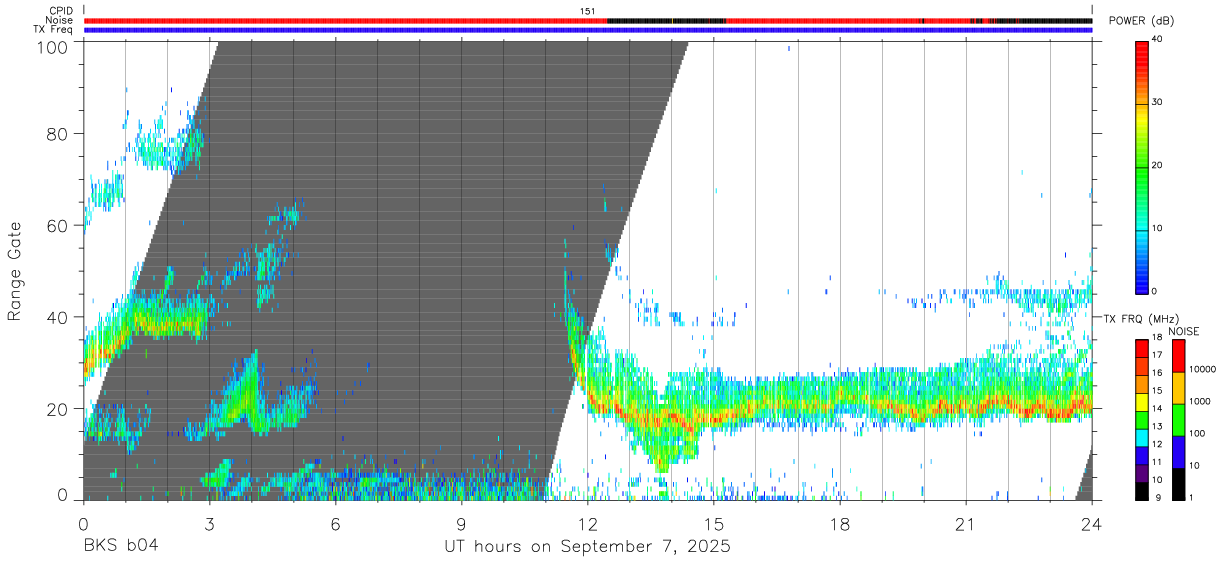The image size is (1228, 567).
Task: Click the red and black noise strip
Action: tap(588, 20)
